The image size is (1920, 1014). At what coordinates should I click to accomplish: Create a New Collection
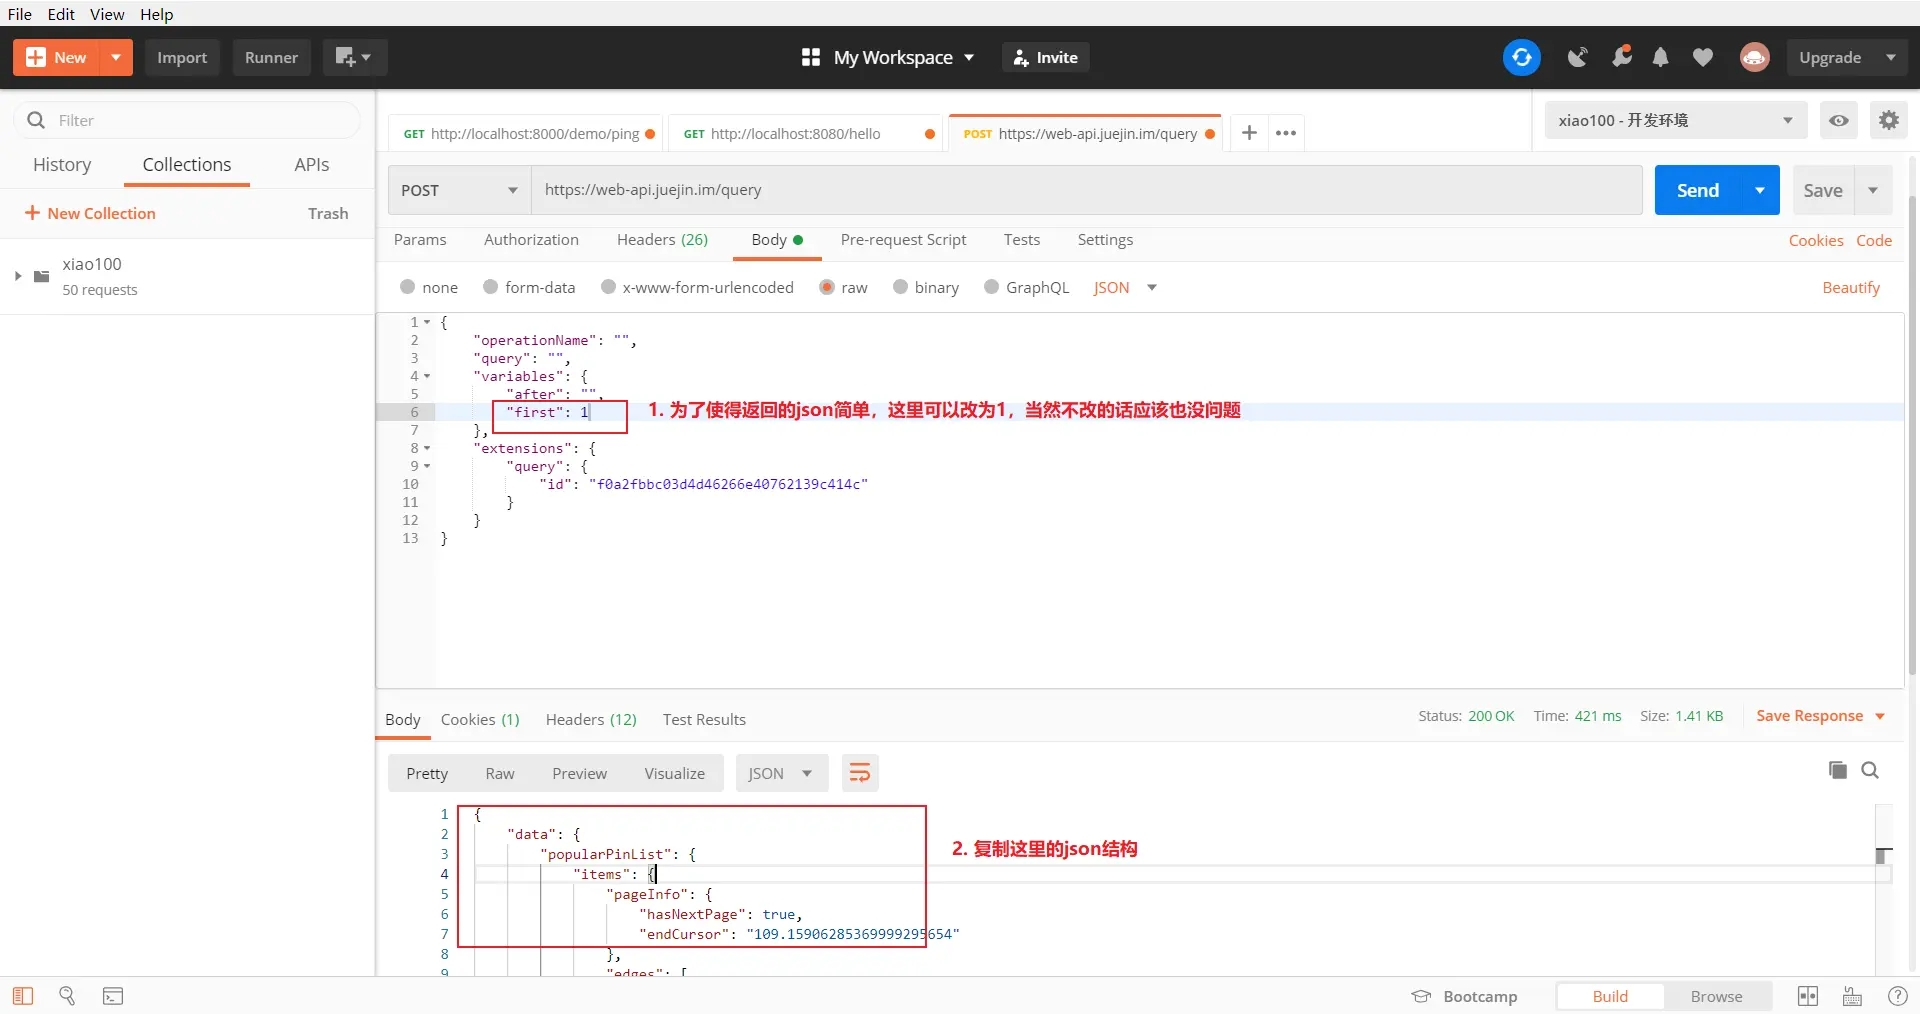(90, 213)
